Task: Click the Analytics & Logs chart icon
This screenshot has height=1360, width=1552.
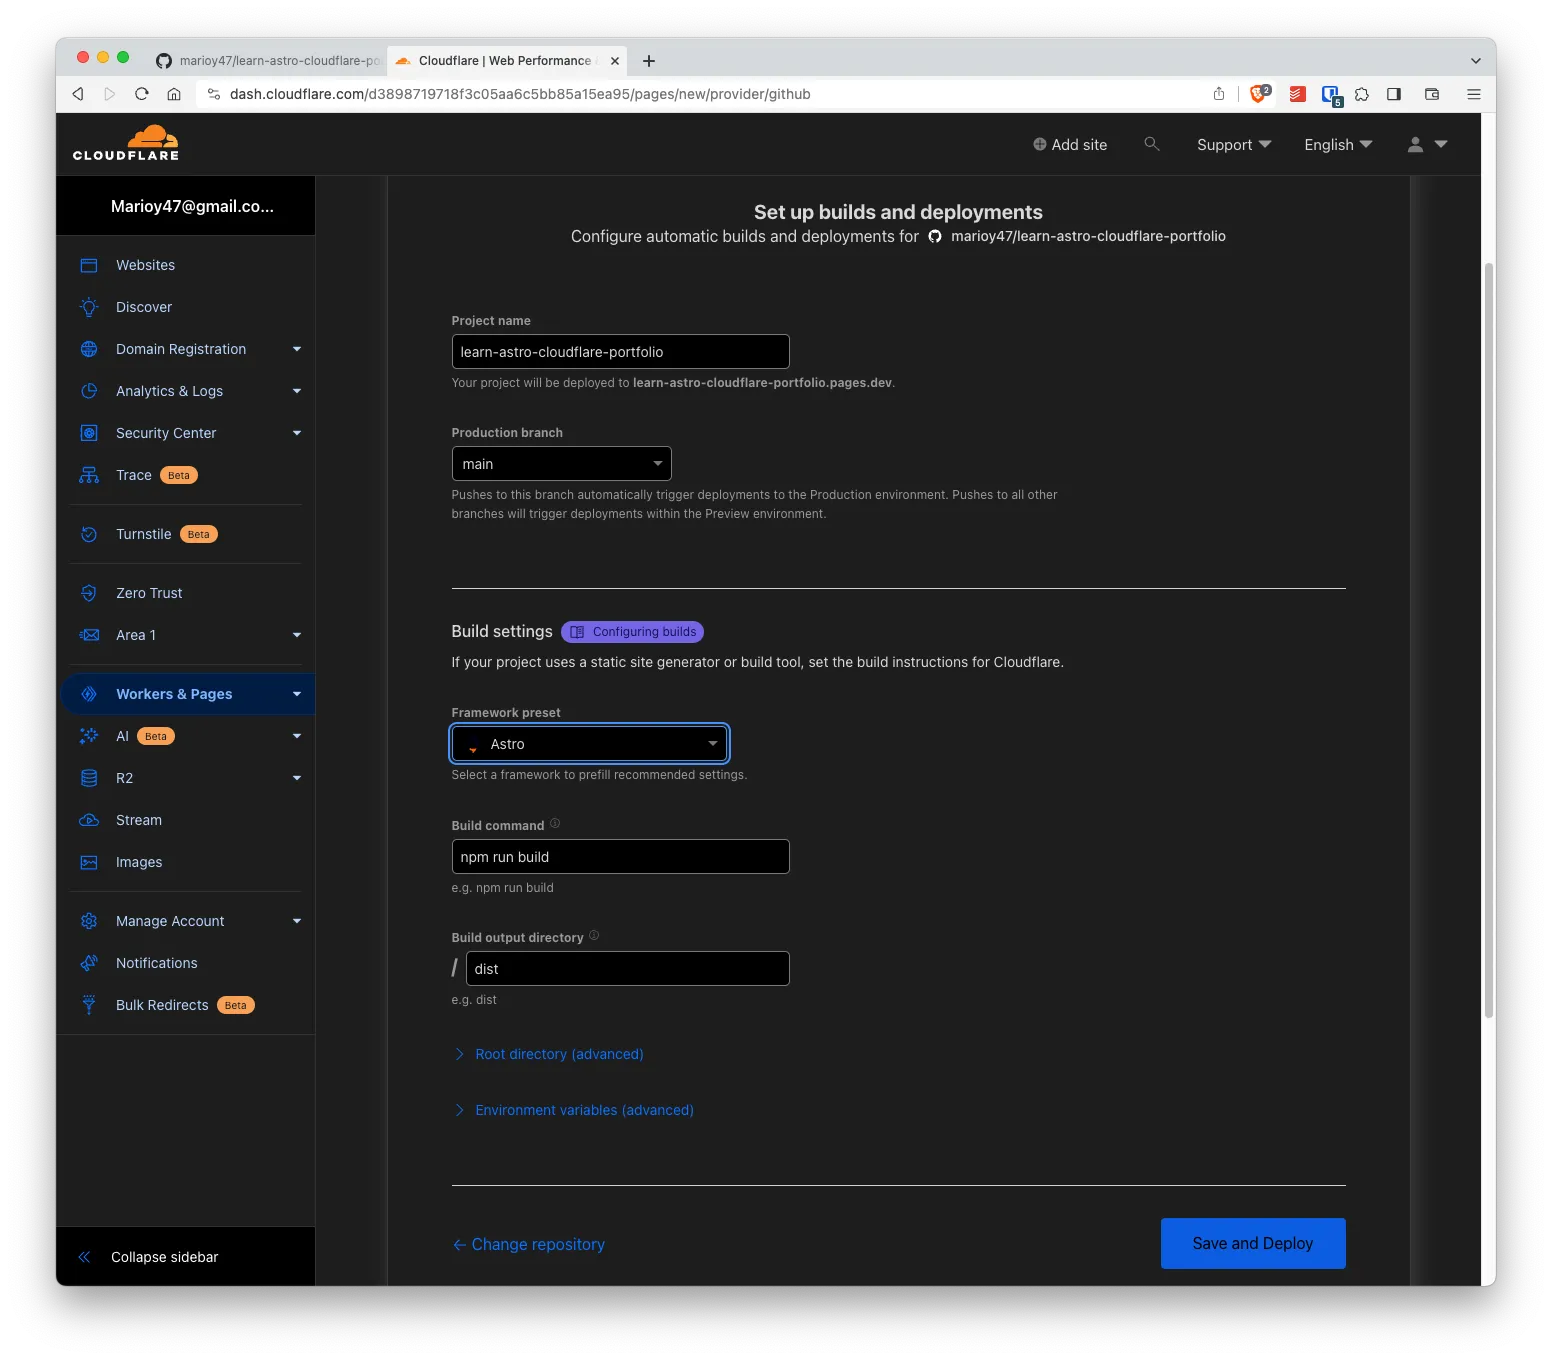Action: pos(89,391)
